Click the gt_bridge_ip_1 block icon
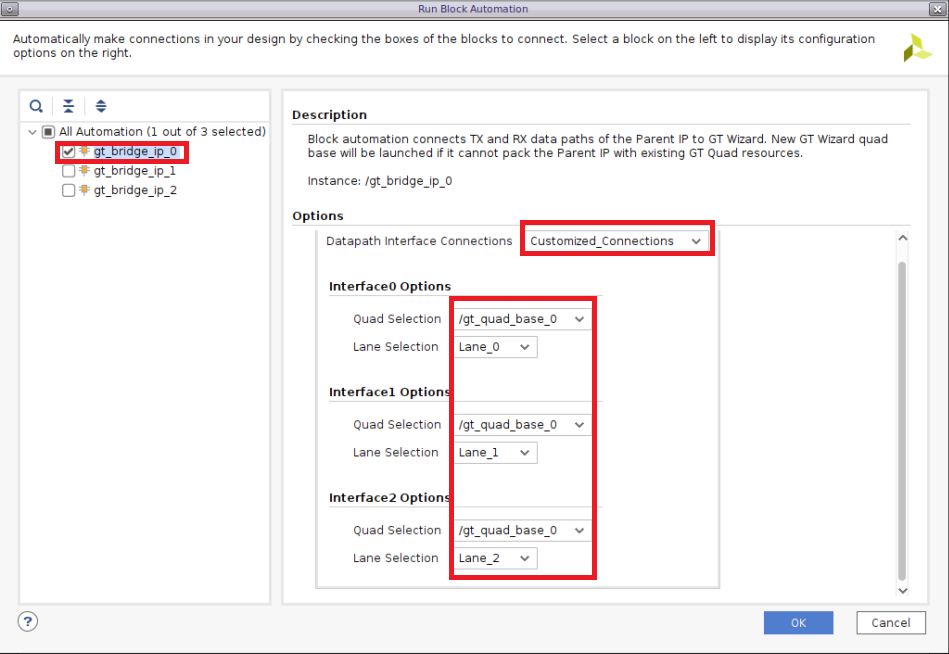Viewport: 949px width, 654px height. (x=85, y=171)
